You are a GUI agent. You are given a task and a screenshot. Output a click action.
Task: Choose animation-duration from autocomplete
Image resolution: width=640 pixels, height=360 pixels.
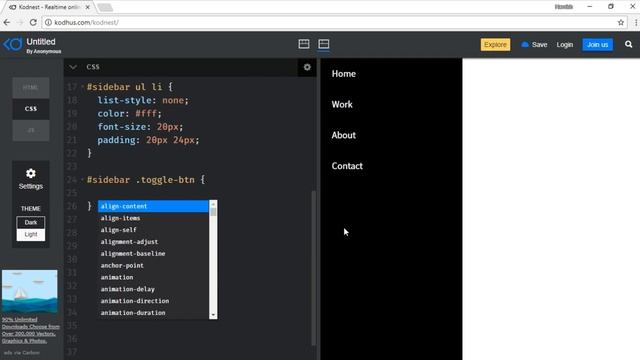pyautogui.click(x=153, y=313)
